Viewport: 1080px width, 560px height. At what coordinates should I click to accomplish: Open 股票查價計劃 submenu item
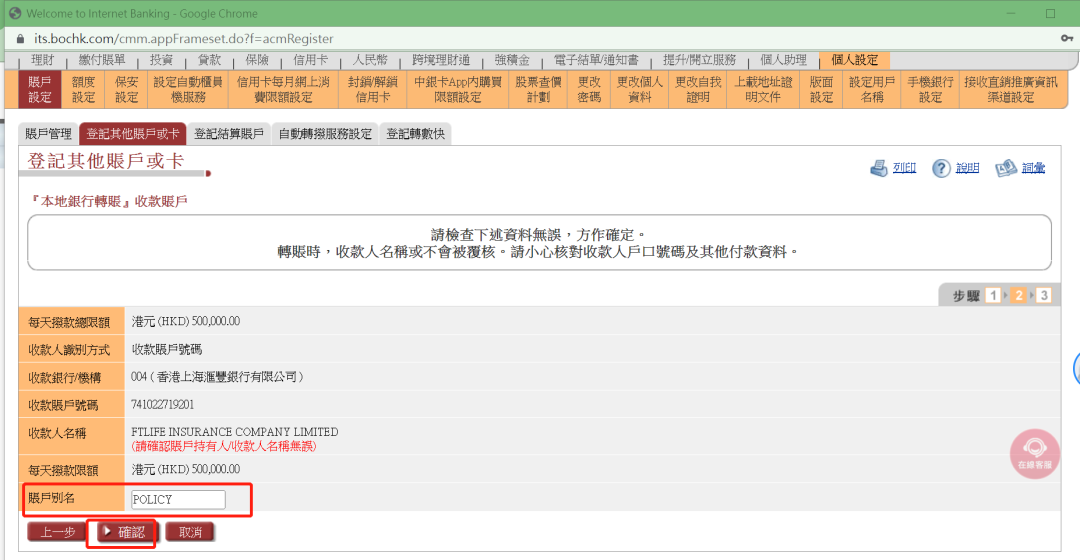pos(539,90)
